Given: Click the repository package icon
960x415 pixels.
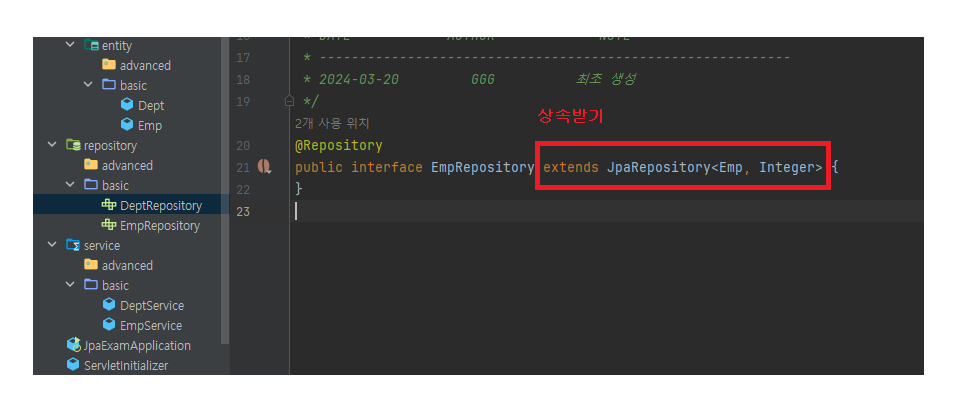Looking at the screenshot, I should [73, 145].
